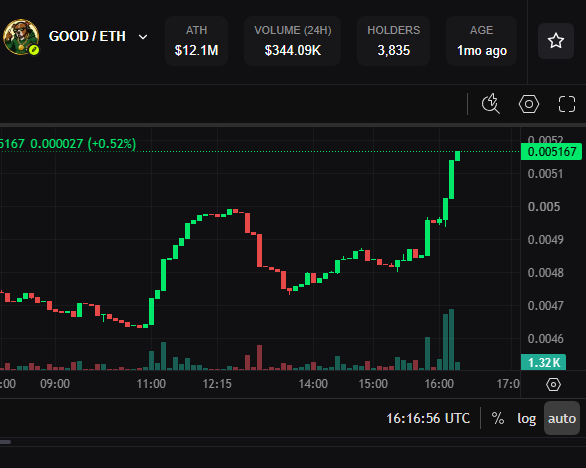Click the +0.52% price change legend
The image size is (586, 468).
click(112, 144)
